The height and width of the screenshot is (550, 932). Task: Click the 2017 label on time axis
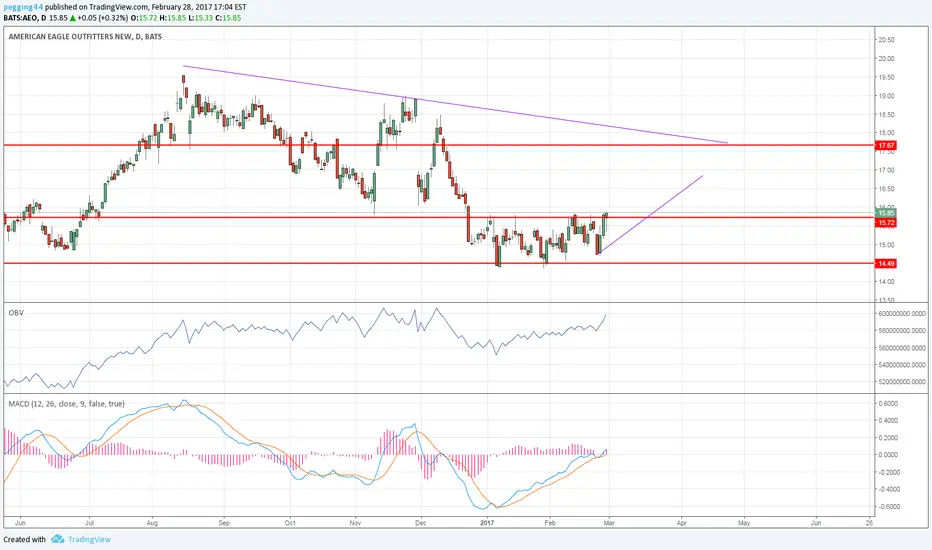(487, 523)
